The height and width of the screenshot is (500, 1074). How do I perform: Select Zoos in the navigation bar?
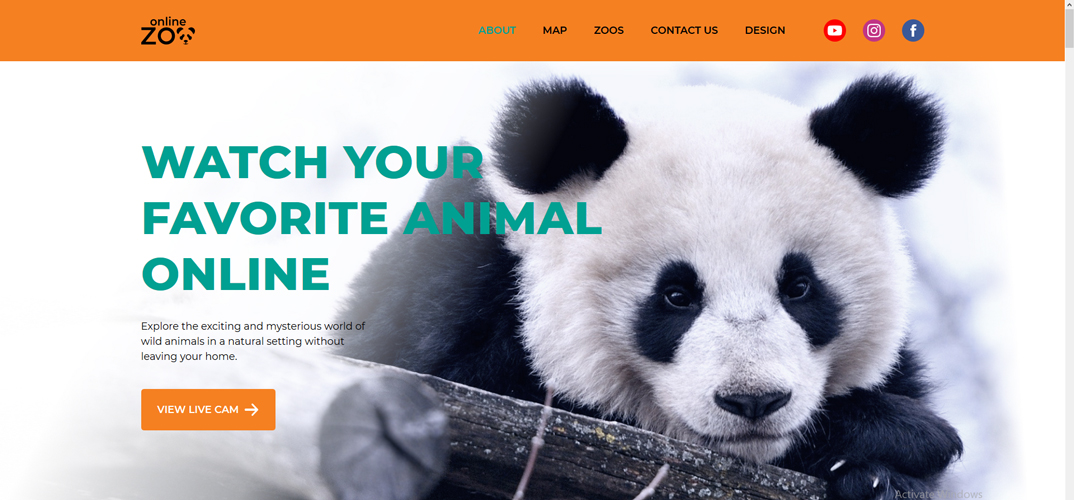click(609, 31)
